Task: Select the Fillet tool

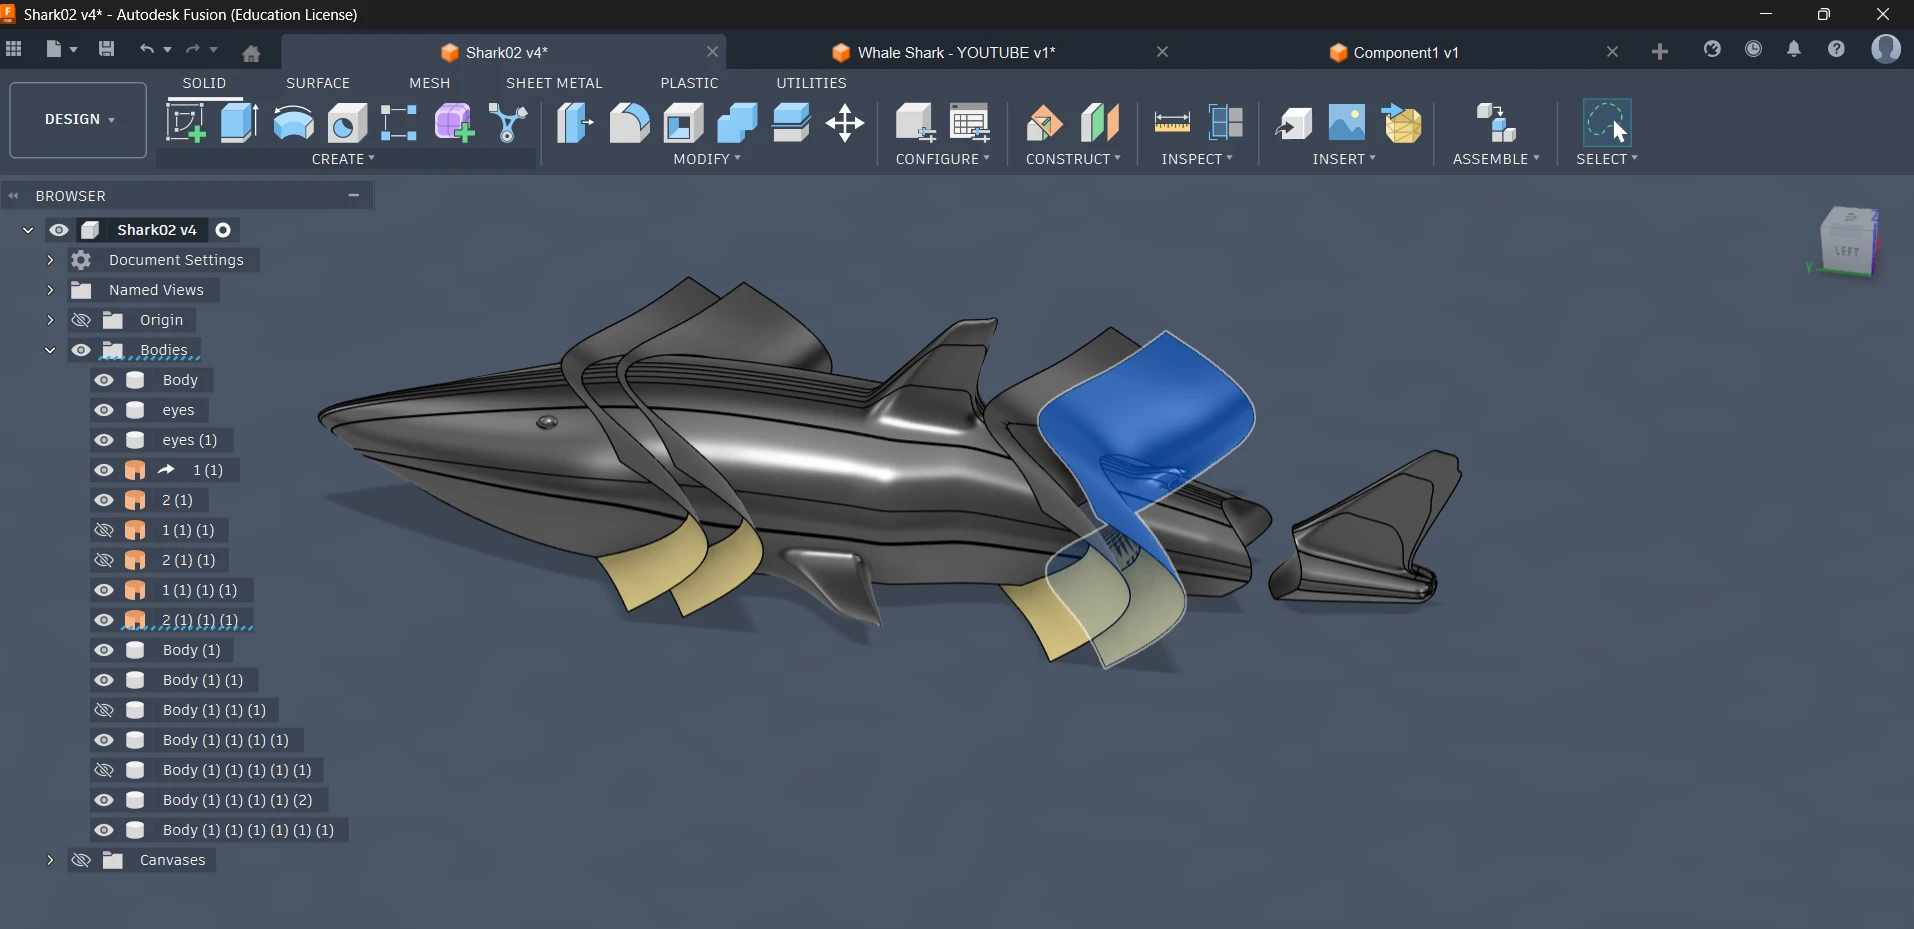Action: point(629,123)
